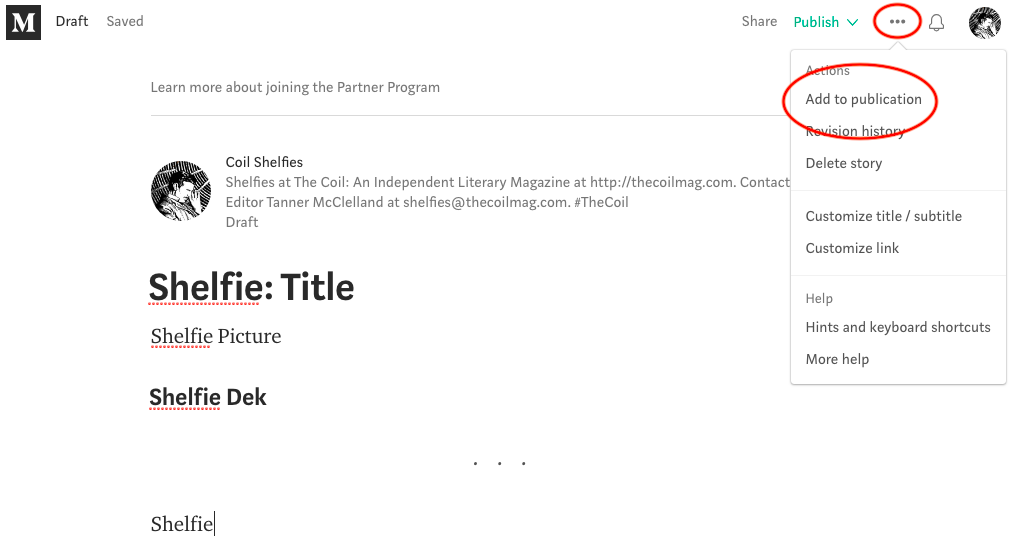Expand the Publish dropdown
This screenshot has height=545, width=1014.
(x=825, y=22)
